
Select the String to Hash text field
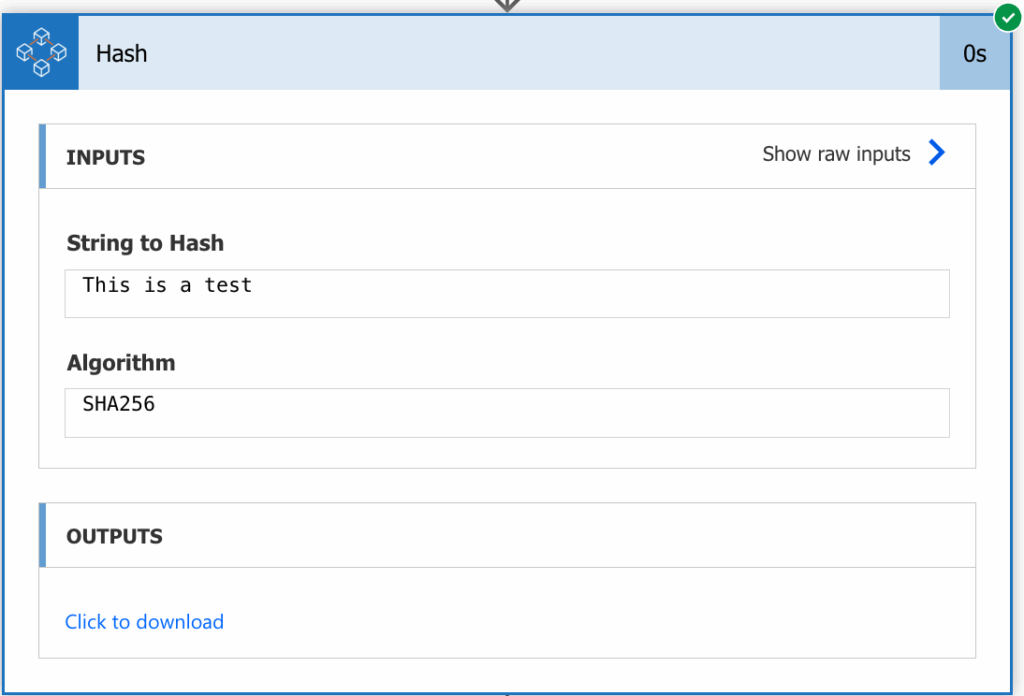[507, 293]
